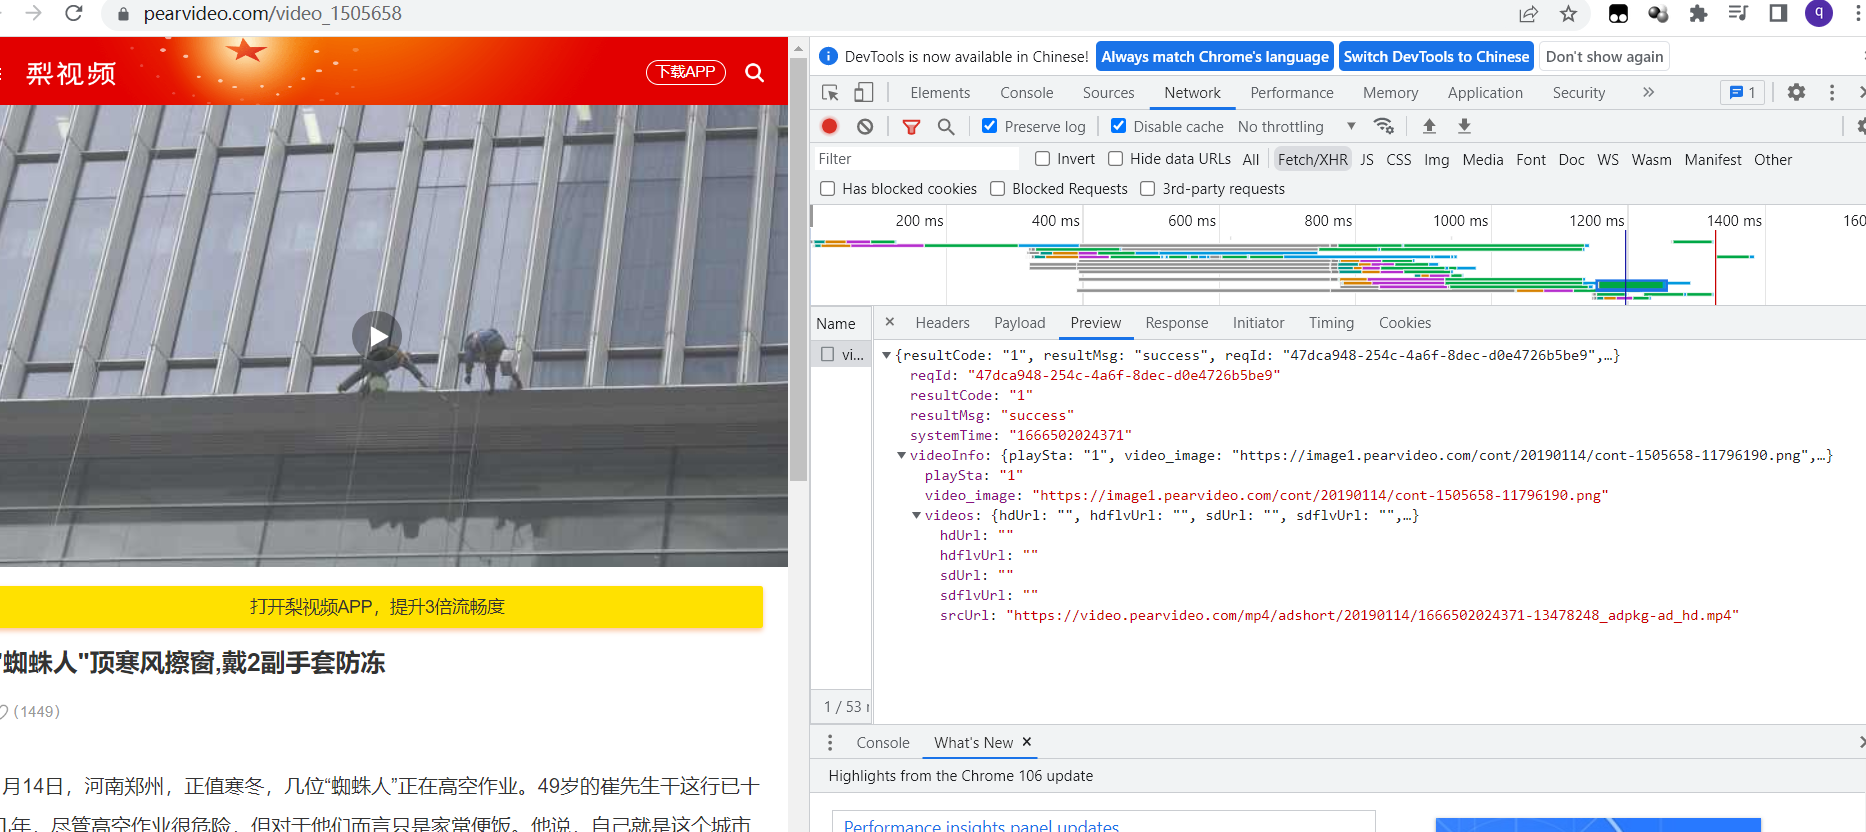Reload the page with the refresh icon
The image size is (1866, 832).
[x=74, y=13]
